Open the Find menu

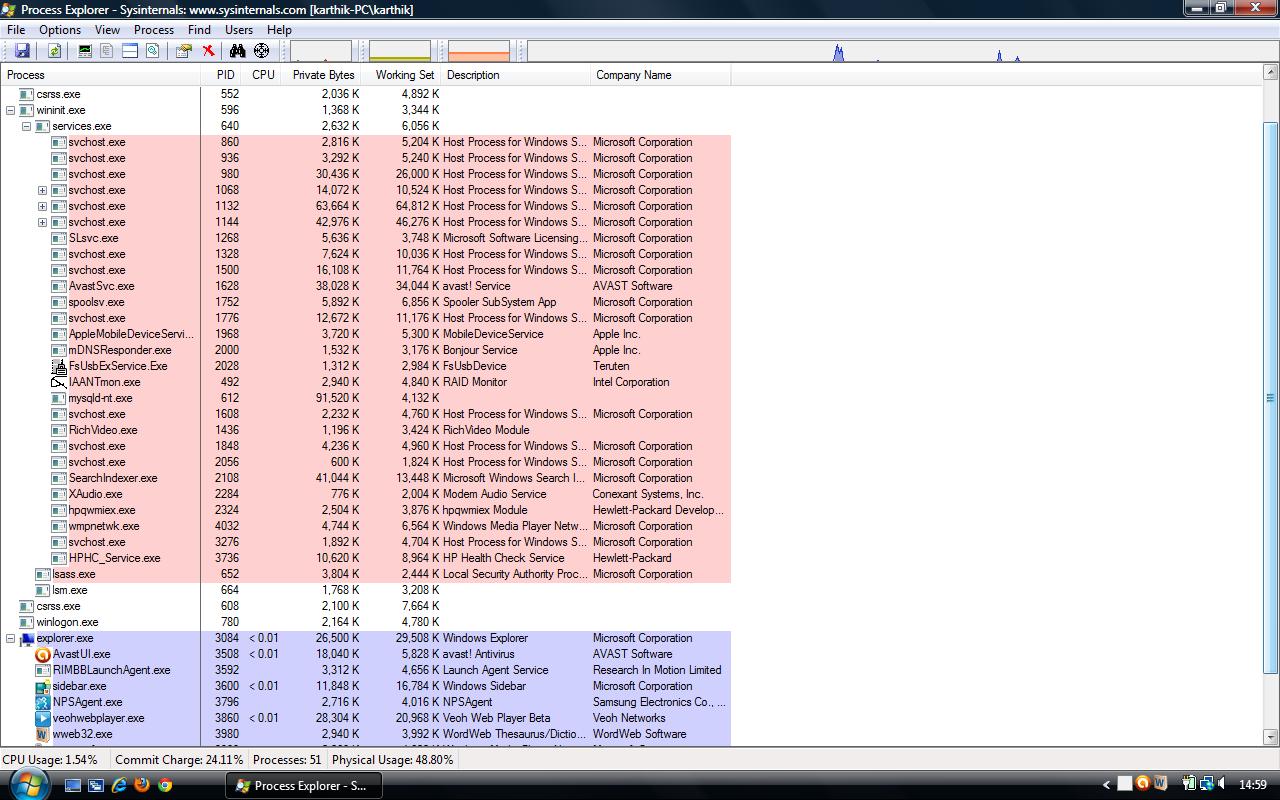point(199,30)
